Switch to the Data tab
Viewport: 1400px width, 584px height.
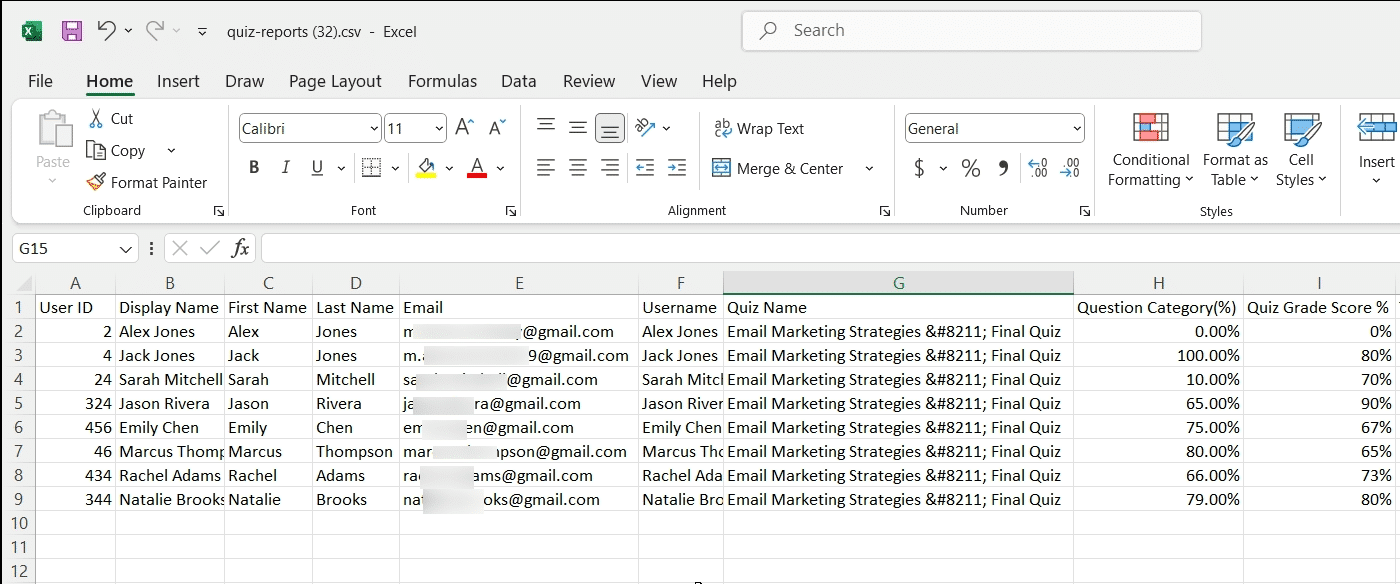519,81
